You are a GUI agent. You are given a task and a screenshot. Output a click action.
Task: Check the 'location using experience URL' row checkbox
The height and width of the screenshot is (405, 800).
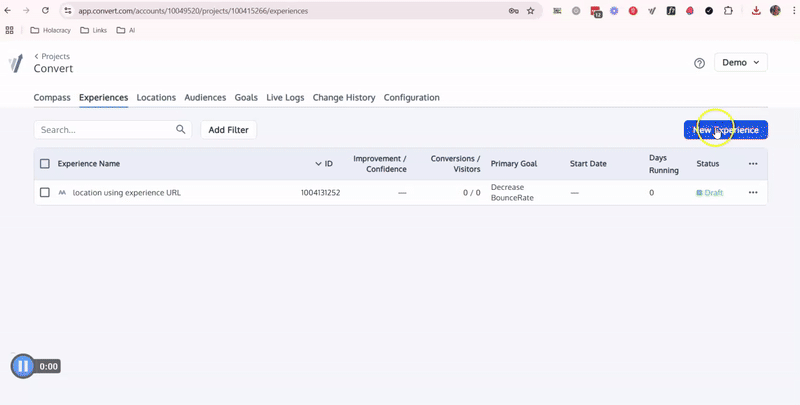point(44,193)
